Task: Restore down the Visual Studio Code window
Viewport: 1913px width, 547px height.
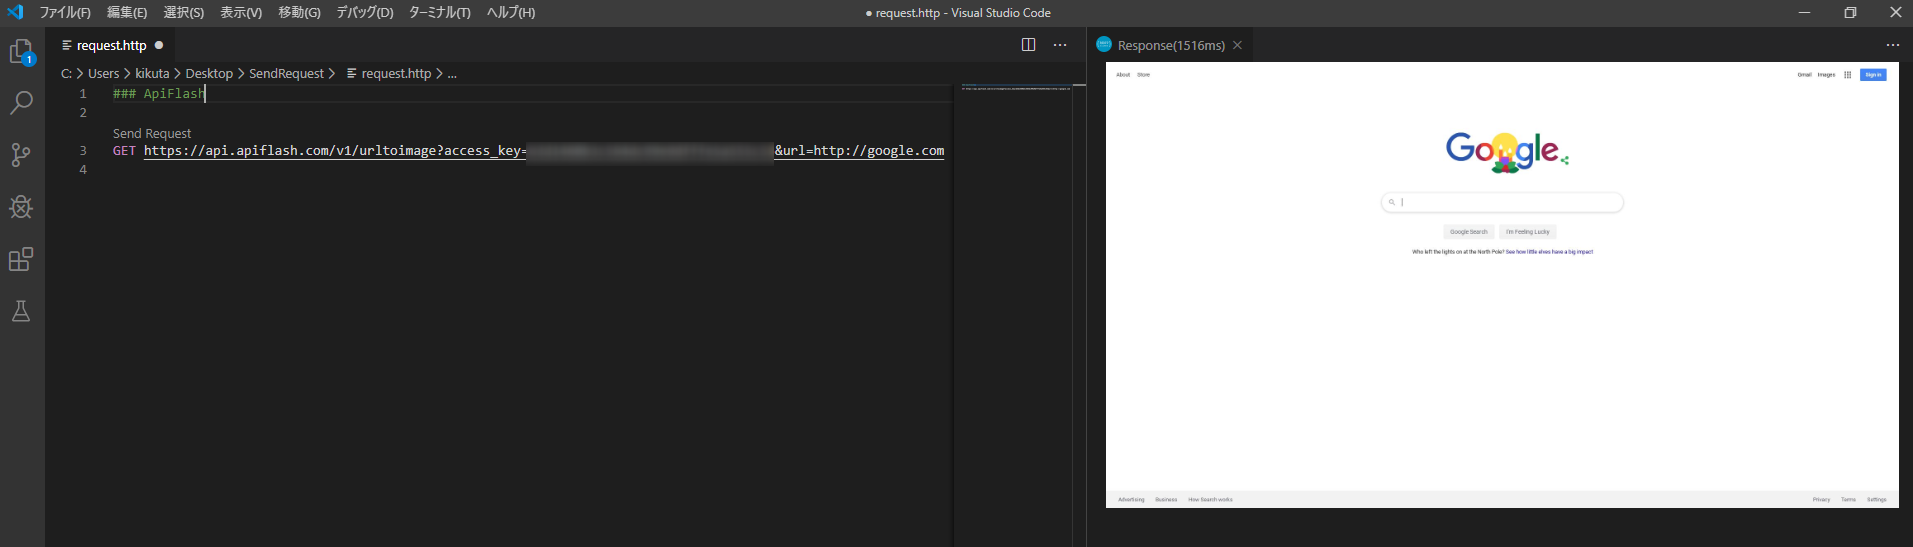Action: point(1850,13)
